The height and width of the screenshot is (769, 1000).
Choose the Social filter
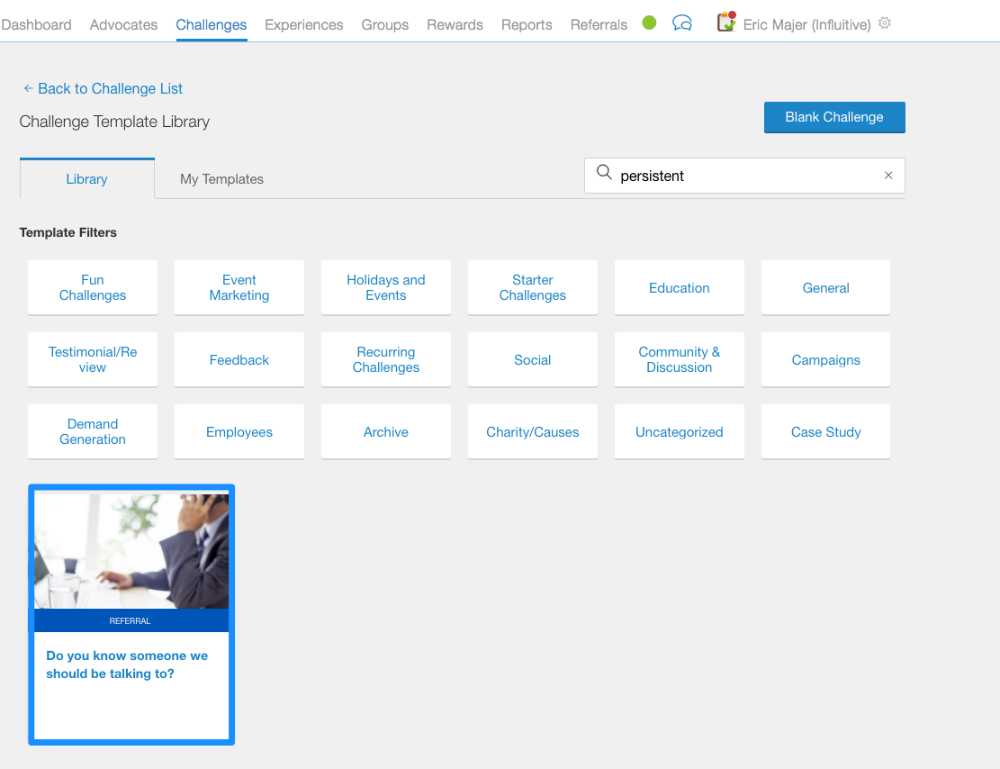(533, 360)
